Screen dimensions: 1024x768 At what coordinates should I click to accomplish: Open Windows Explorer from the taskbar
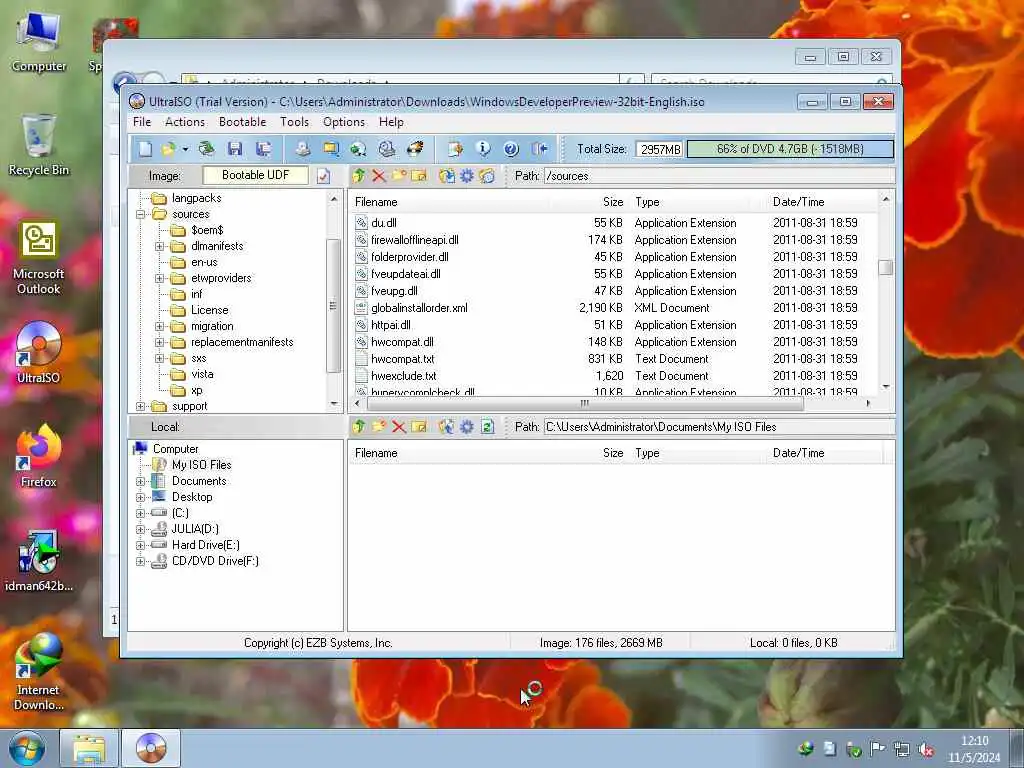click(89, 748)
